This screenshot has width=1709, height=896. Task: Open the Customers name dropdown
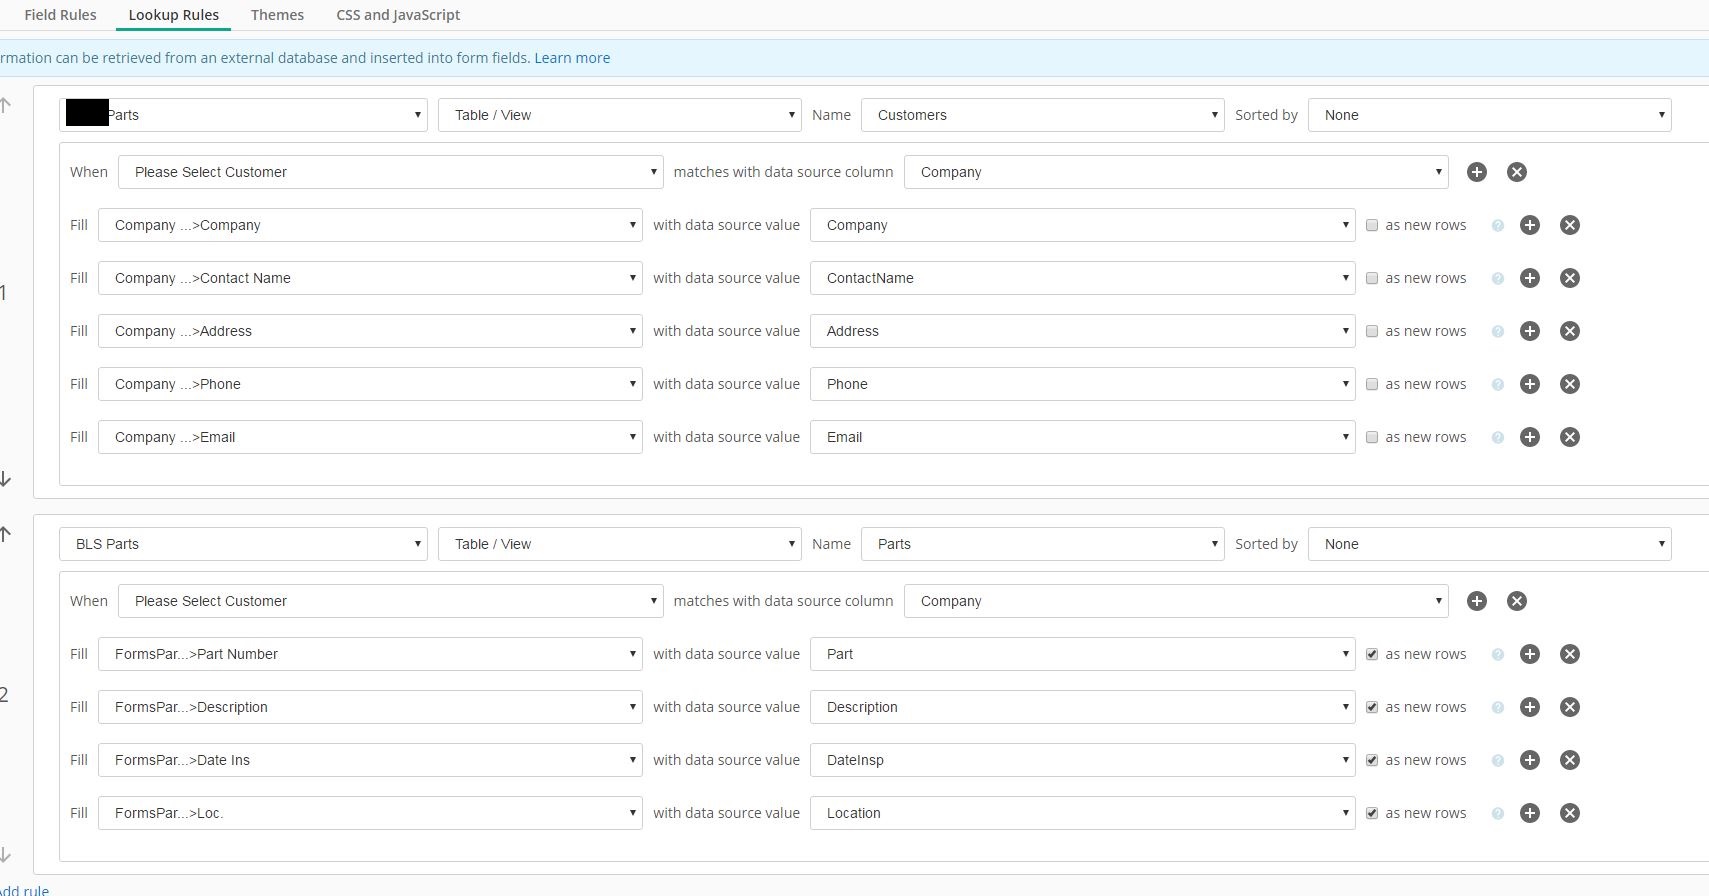(1042, 115)
